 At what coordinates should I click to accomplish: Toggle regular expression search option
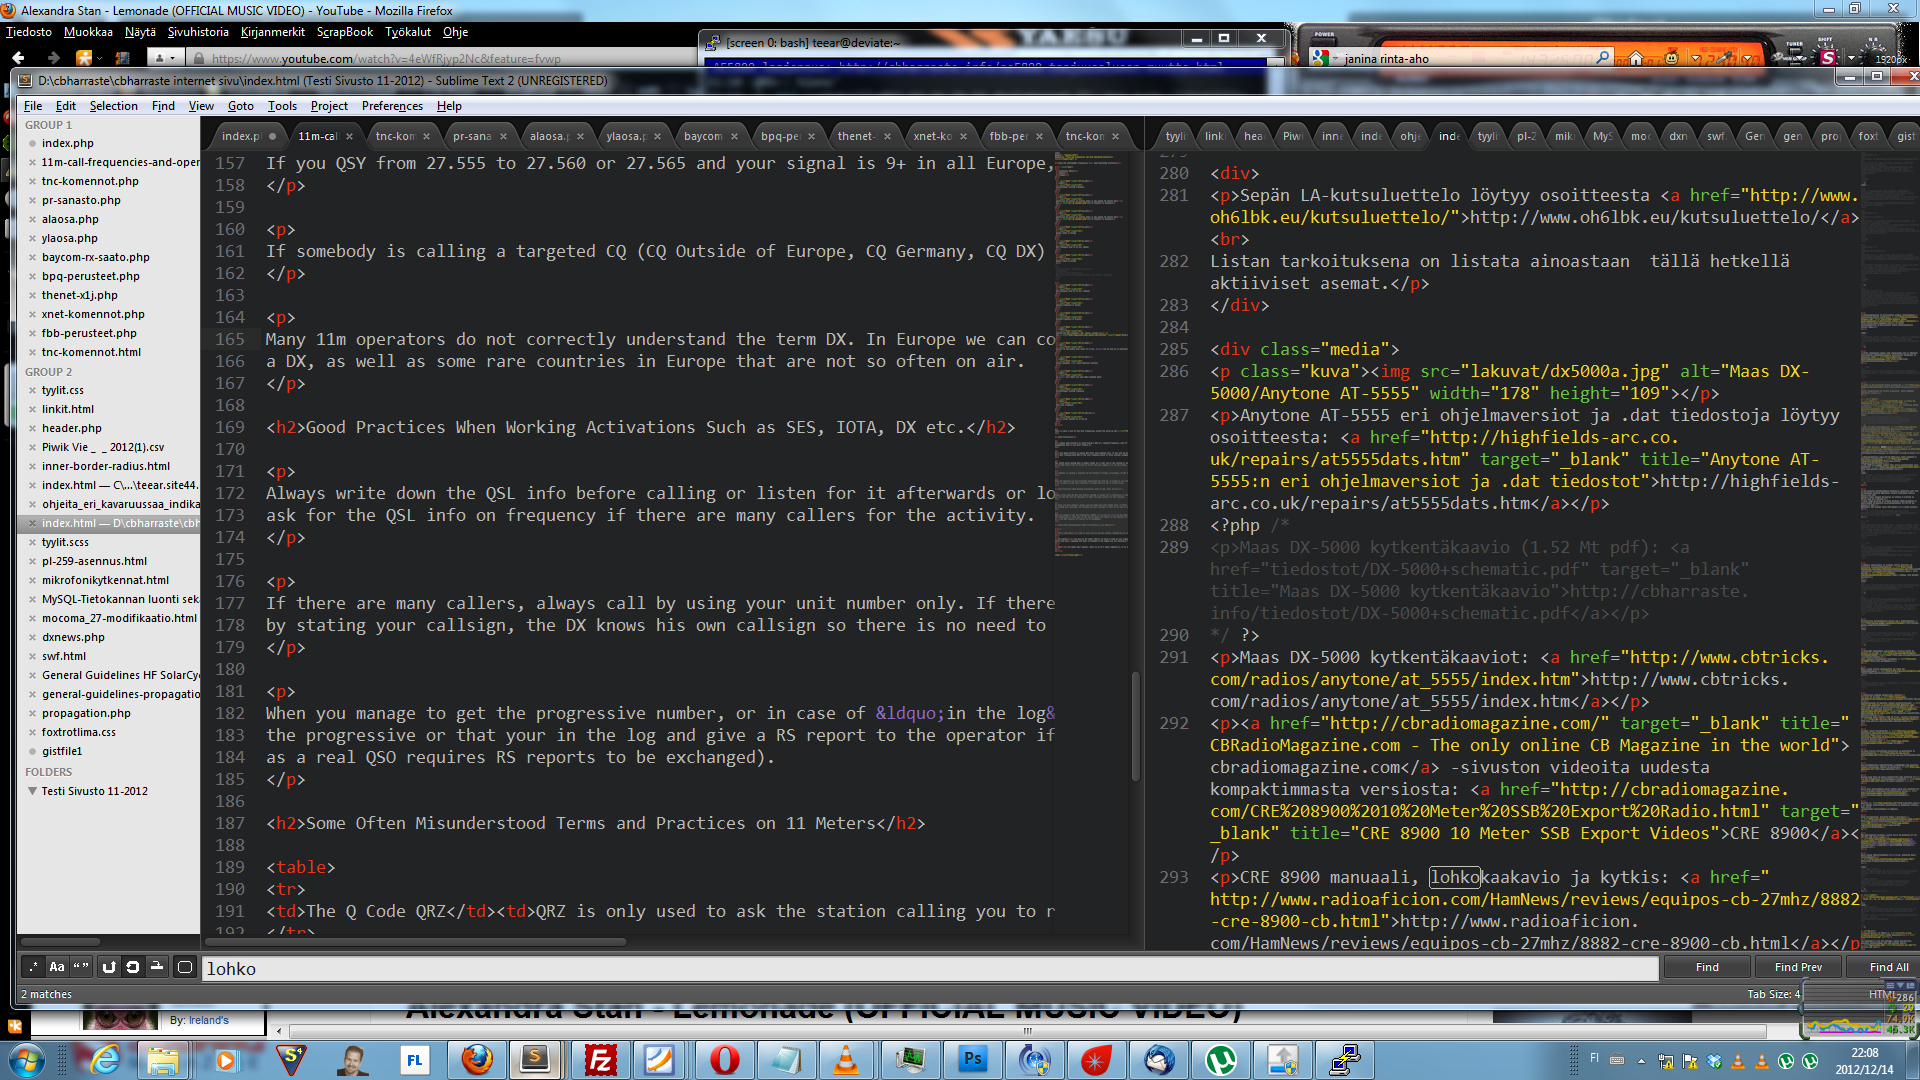33,967
